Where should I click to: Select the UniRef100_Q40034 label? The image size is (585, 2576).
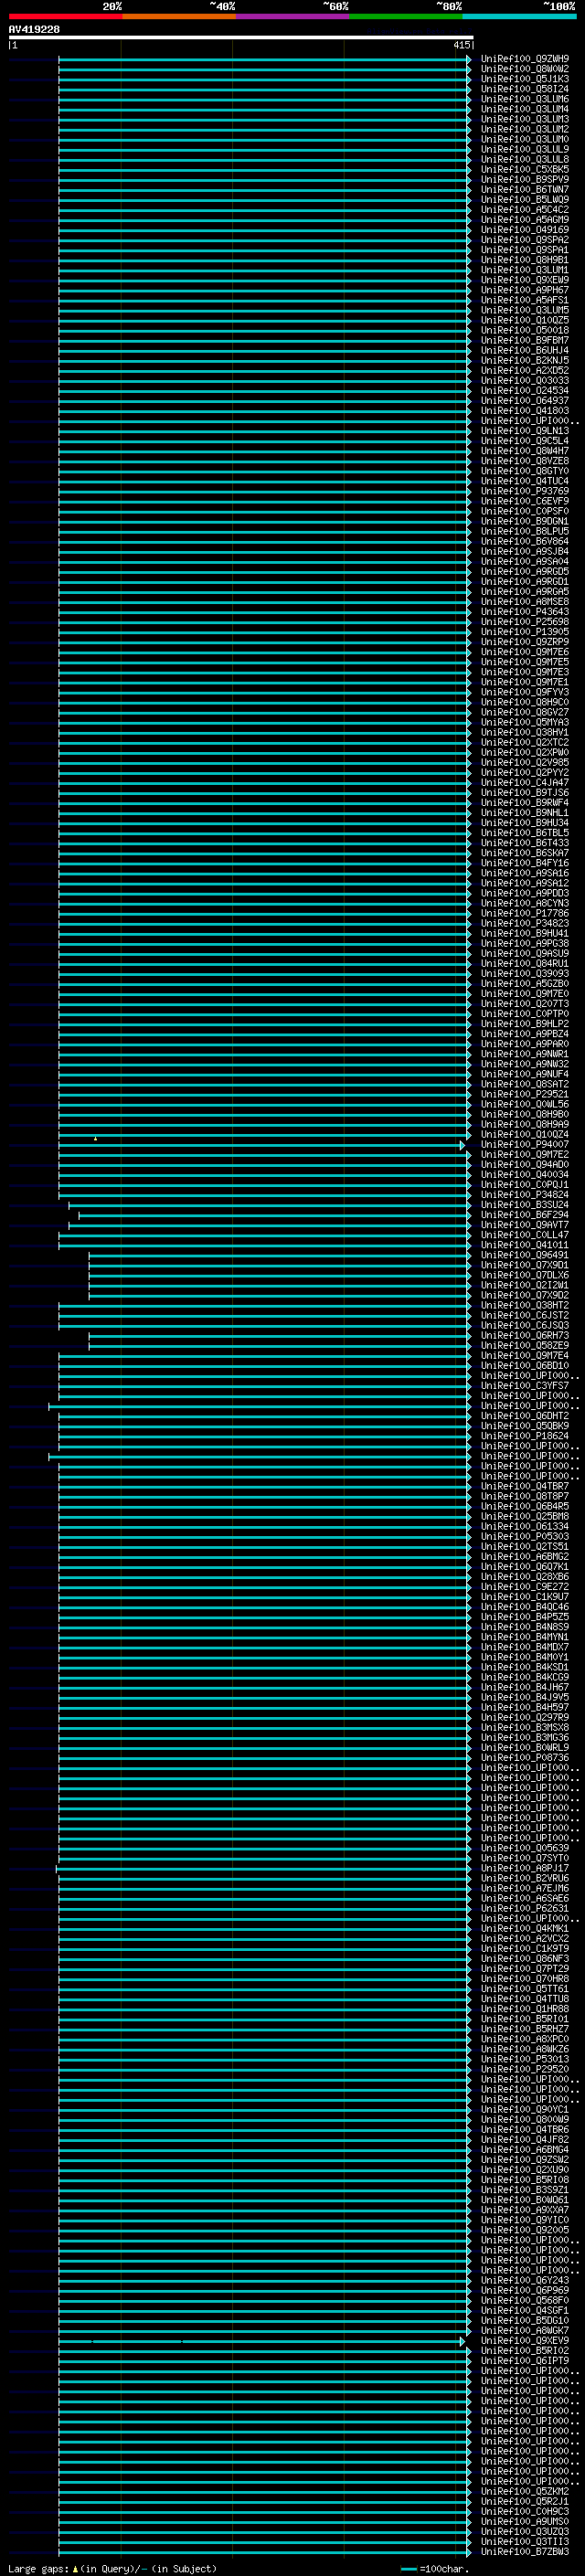525,1175
